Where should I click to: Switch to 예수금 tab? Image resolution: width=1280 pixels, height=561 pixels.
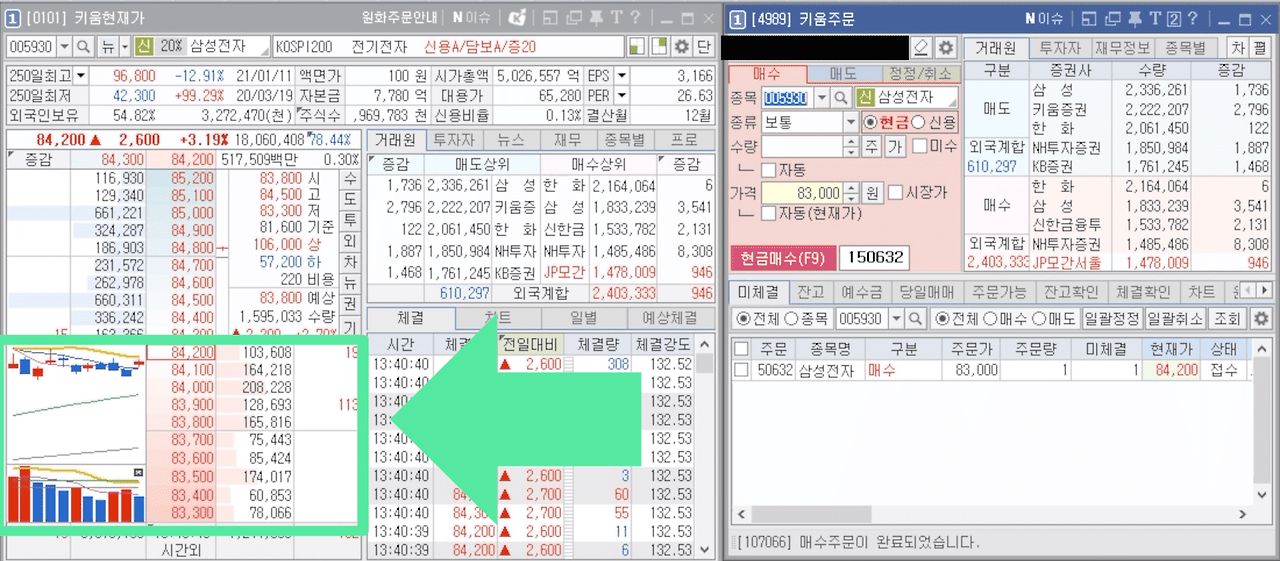pos(861,292)
